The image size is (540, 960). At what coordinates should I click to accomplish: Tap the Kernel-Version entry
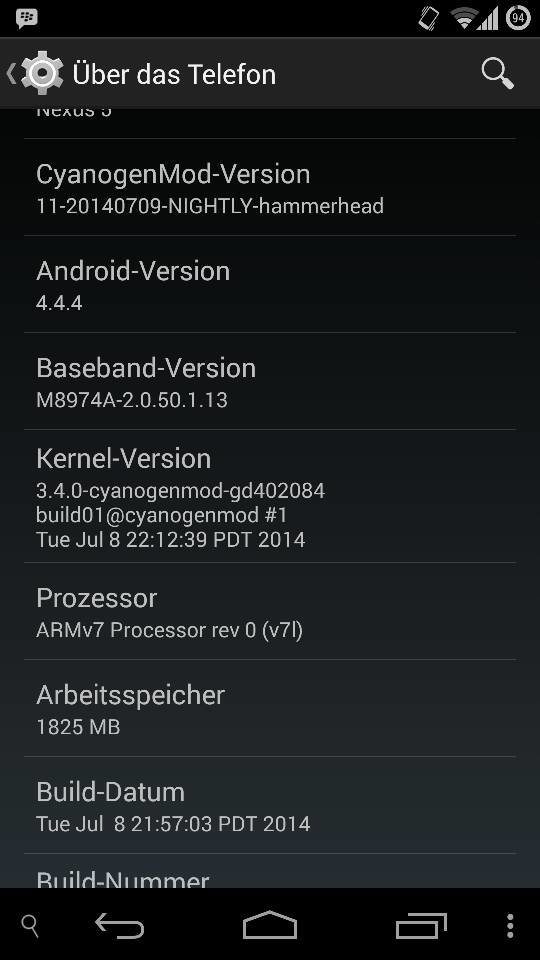click(x=270, y=497)
